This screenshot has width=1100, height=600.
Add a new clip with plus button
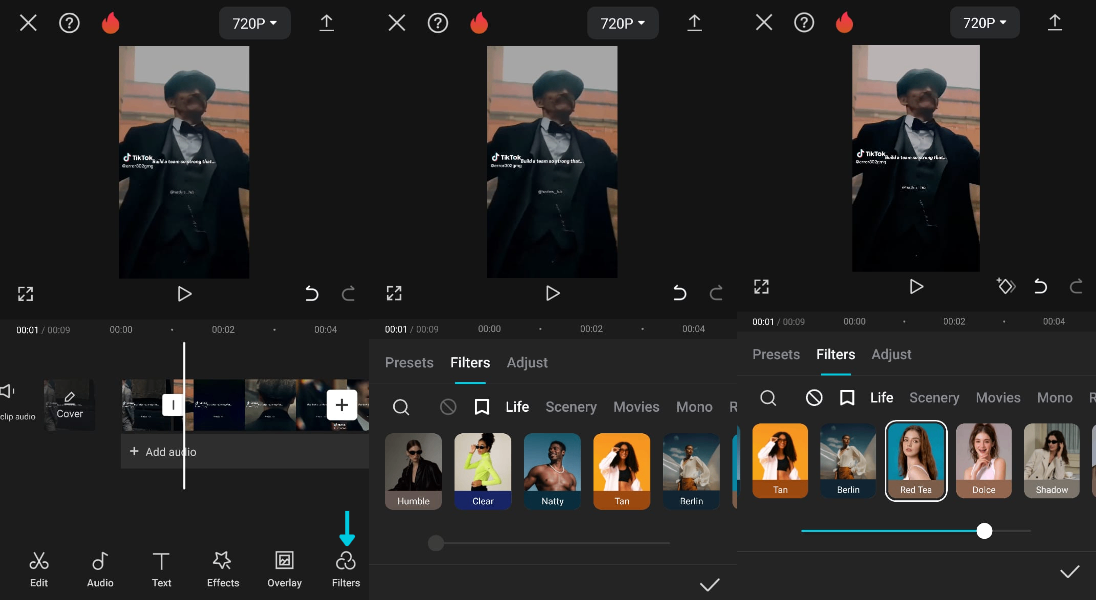coord(342,405)
